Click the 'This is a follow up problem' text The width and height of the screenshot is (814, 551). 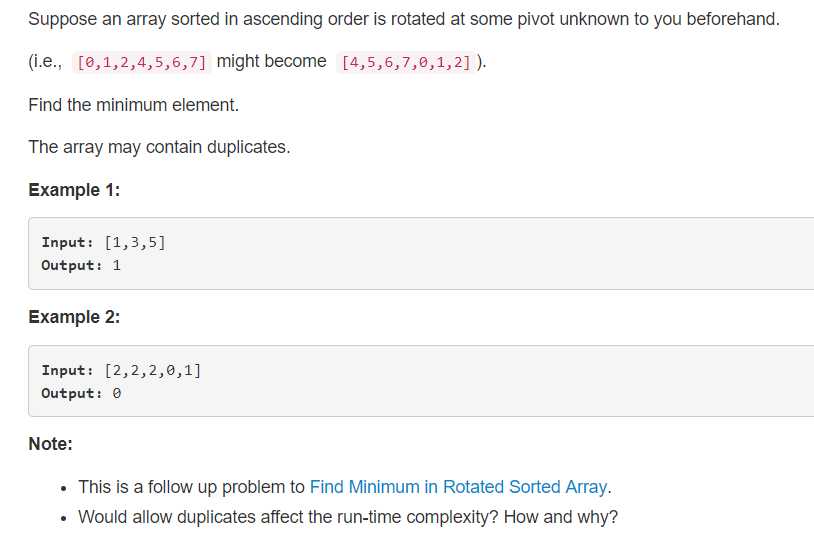tap(191, 487)
